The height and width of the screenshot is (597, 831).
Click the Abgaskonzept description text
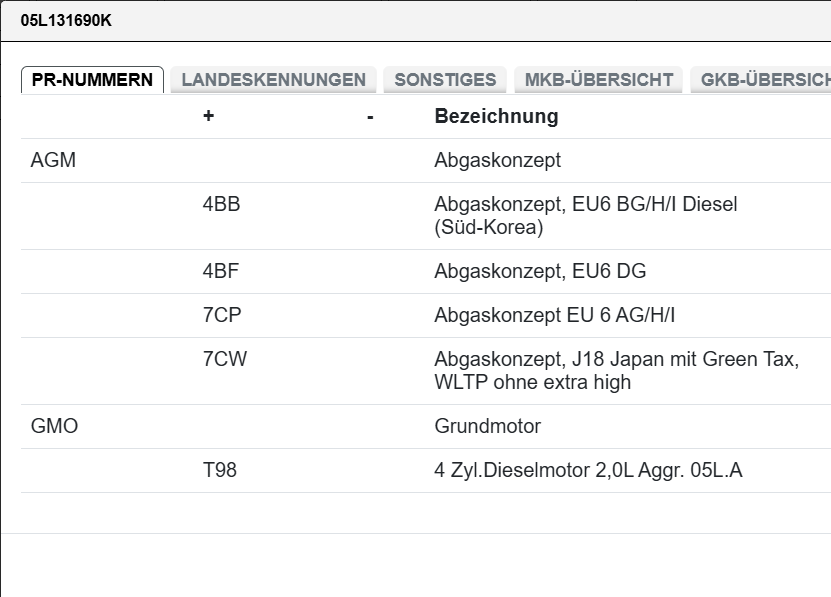click(x=497, y=160)
